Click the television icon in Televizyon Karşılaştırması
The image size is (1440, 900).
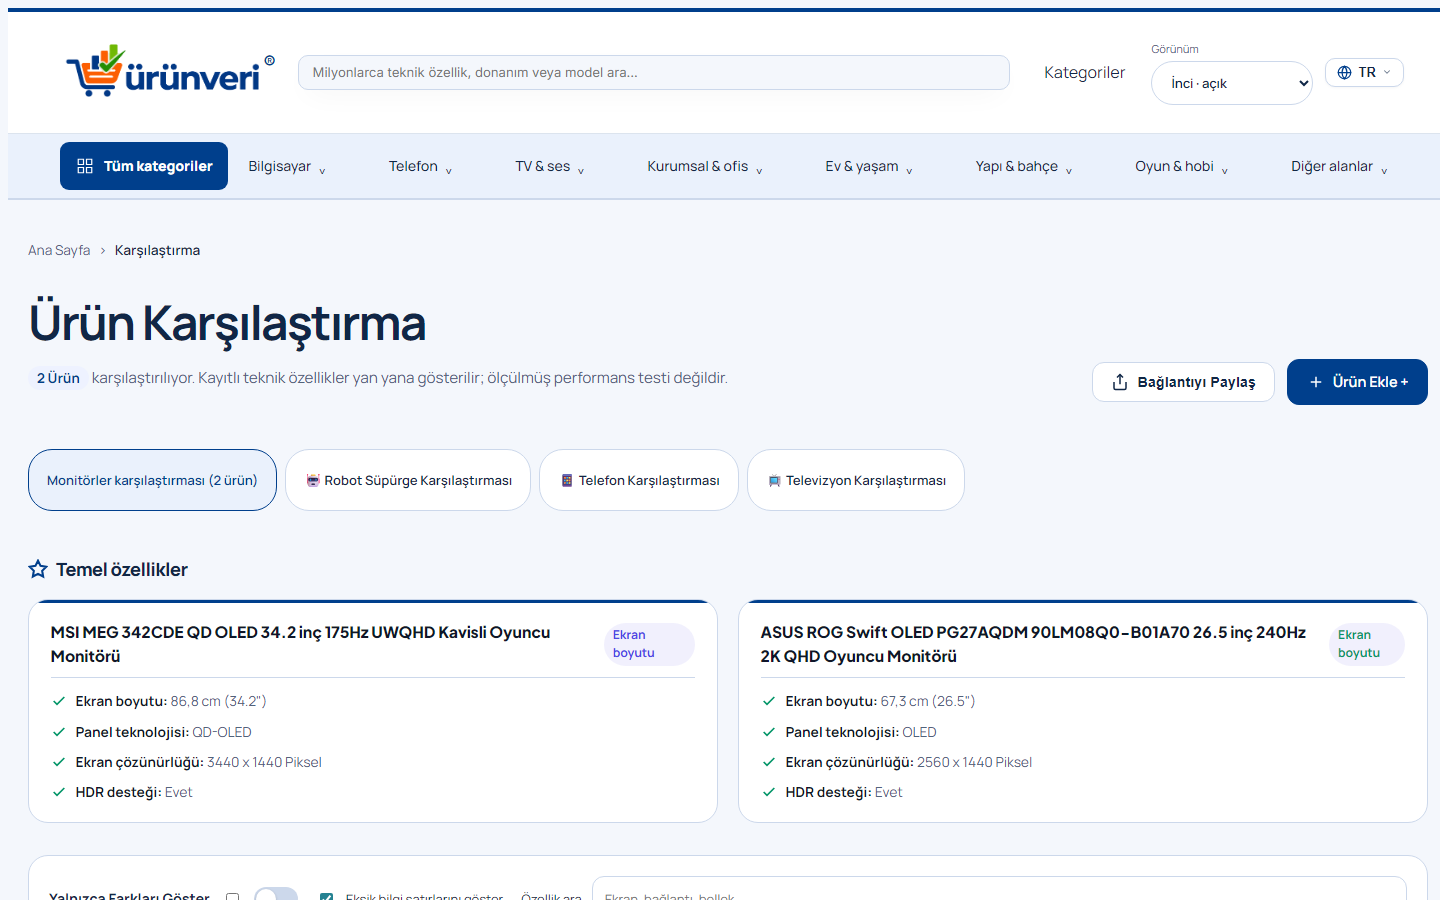pos(774,481)
